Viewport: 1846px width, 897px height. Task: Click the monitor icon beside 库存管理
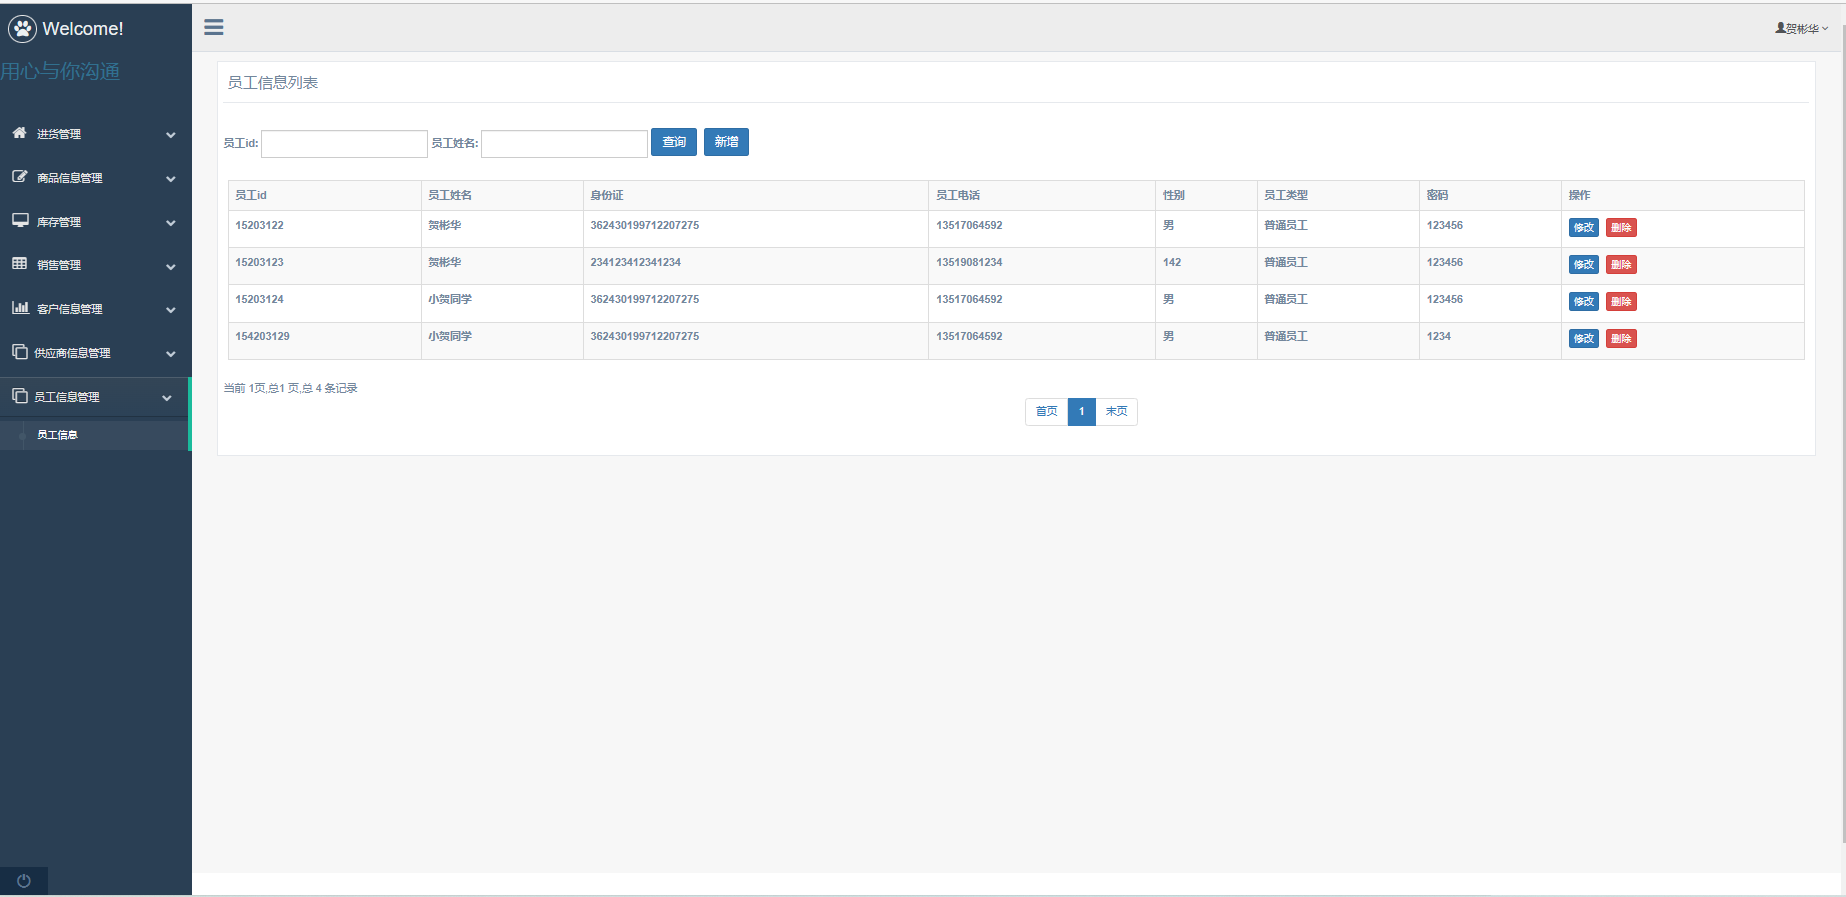click(20, 220)
